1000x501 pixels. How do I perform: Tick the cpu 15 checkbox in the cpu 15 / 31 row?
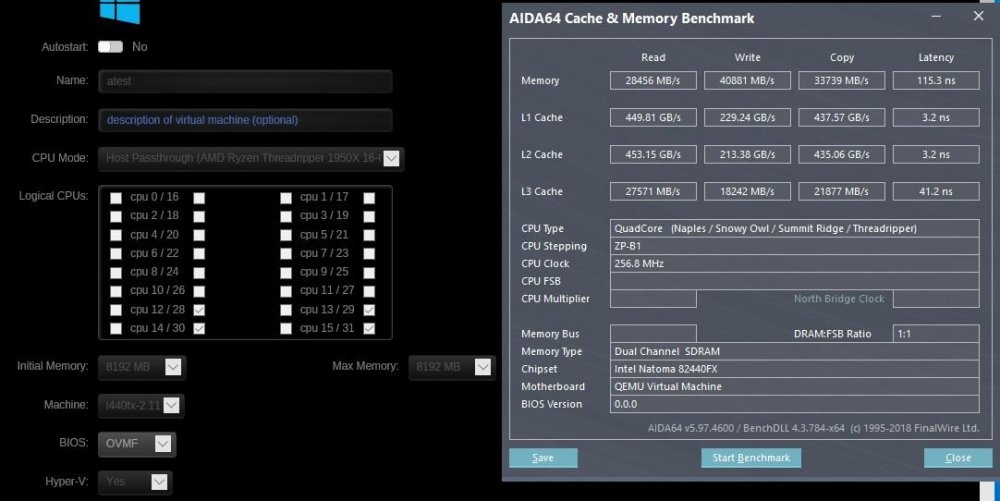286,328
